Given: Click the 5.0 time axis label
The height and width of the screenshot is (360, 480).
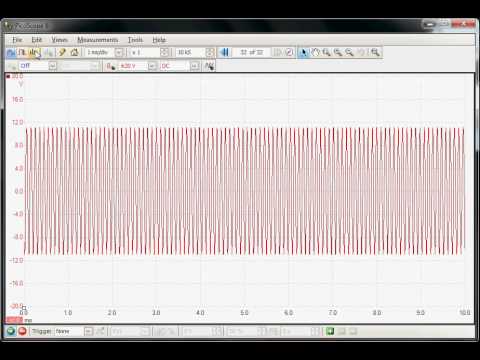Looking at the screenshot, I should [x=244, y=313].
